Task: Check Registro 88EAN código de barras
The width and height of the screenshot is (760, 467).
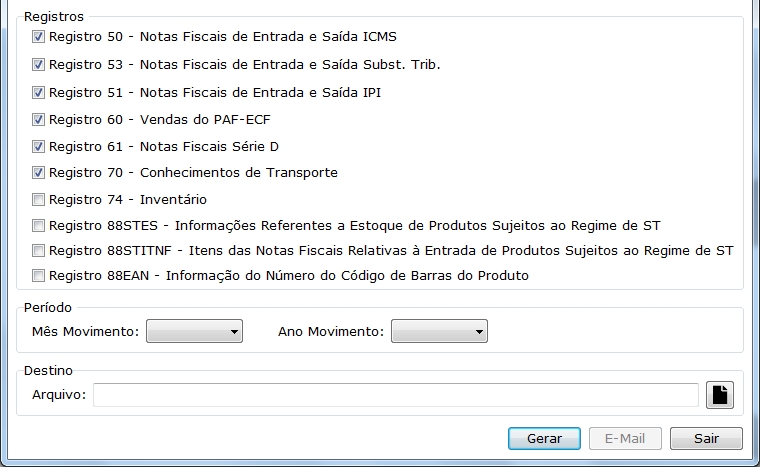Action: (x=39, y=276)
